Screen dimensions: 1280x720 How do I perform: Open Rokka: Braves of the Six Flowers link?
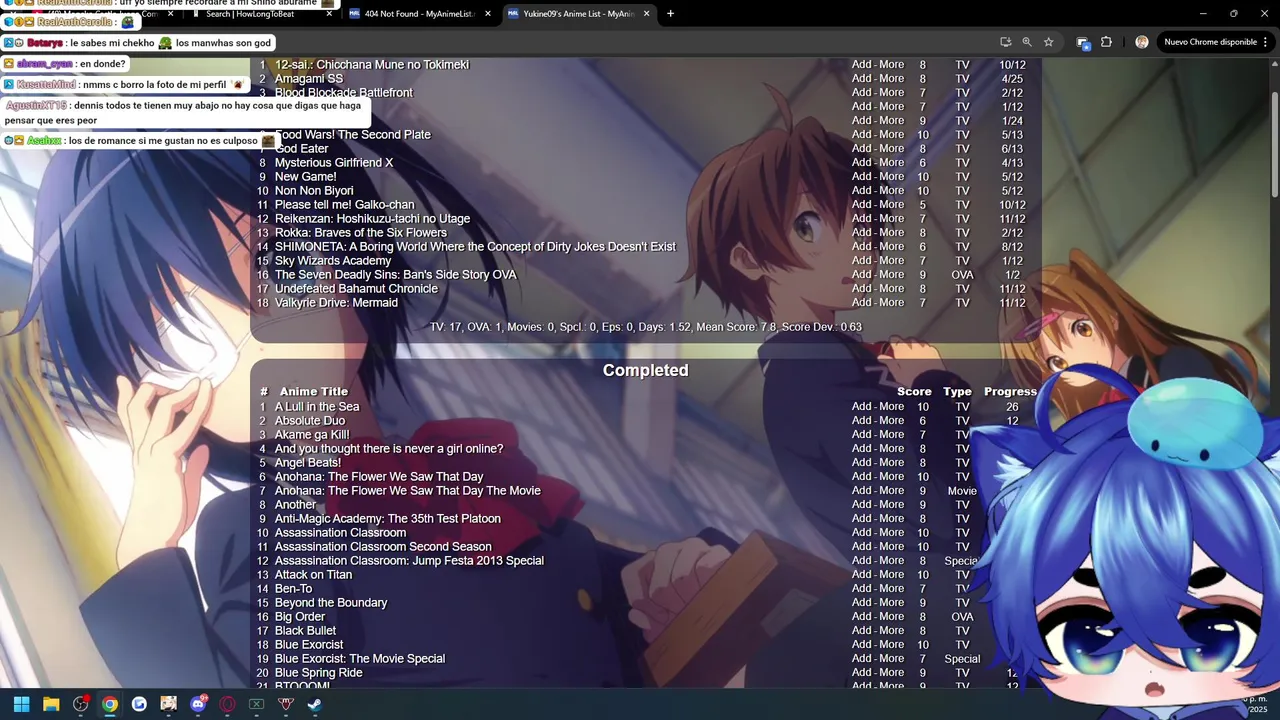click(361, 233)
